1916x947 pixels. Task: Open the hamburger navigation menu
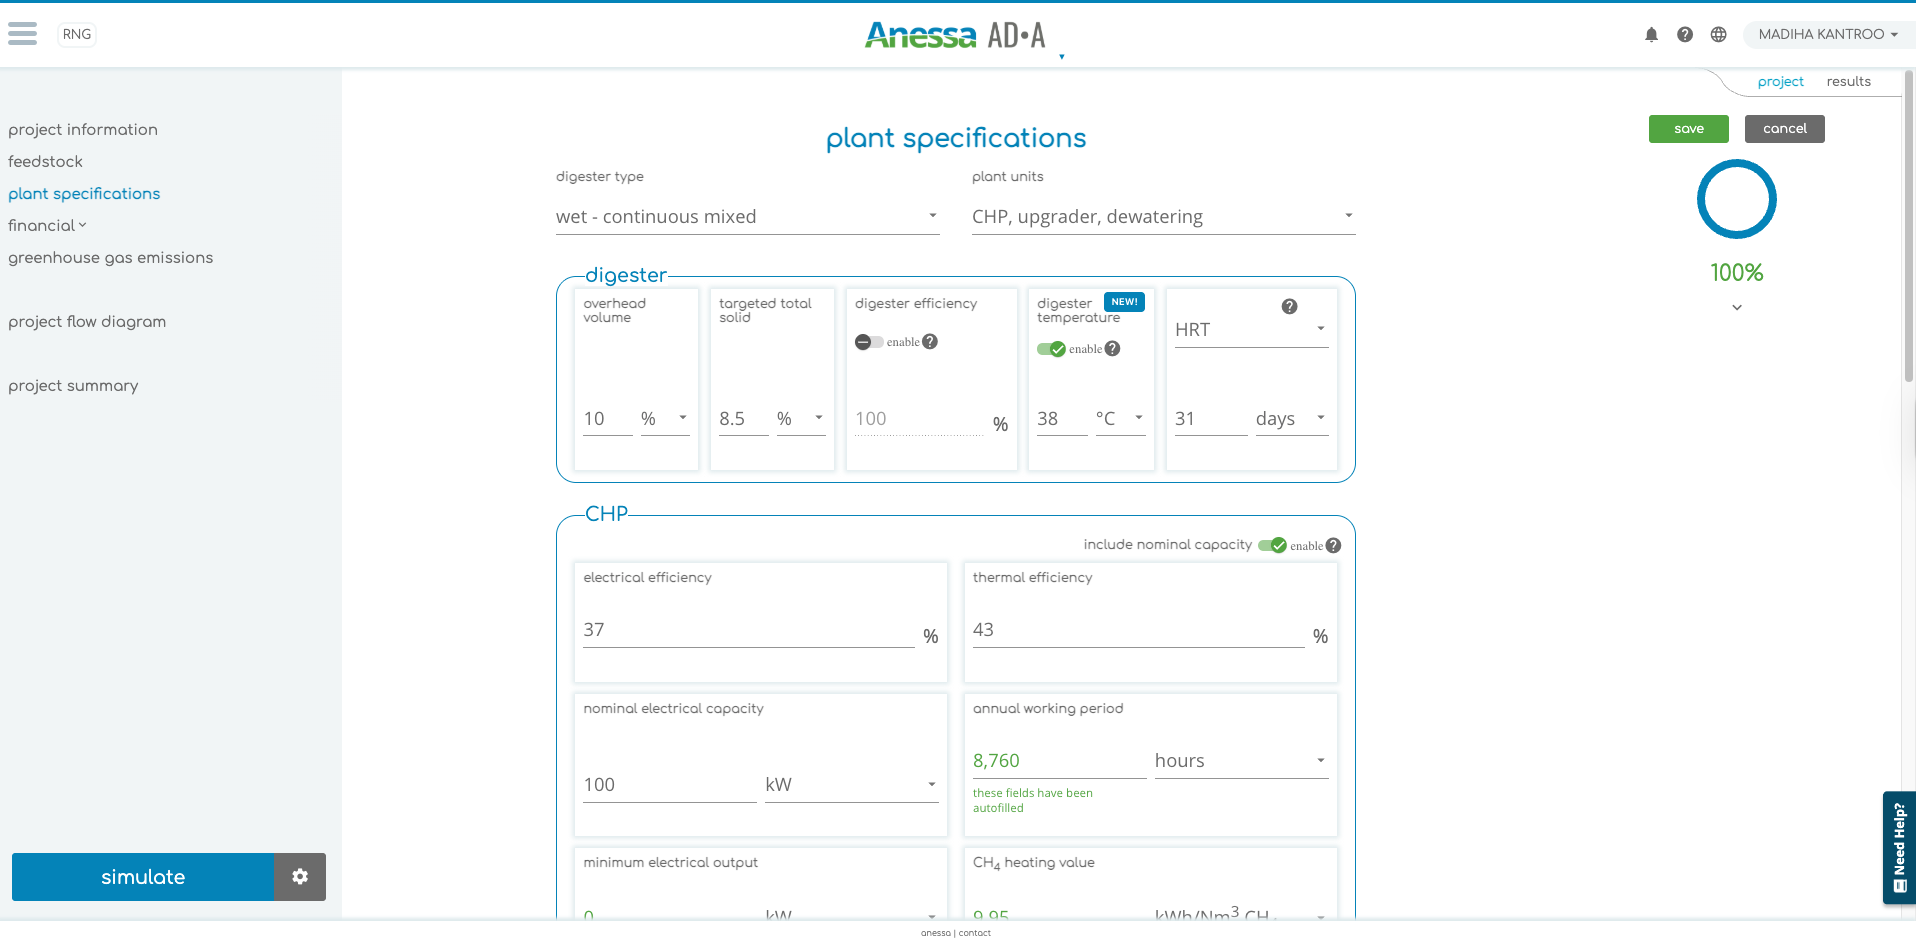click(22, 34)
